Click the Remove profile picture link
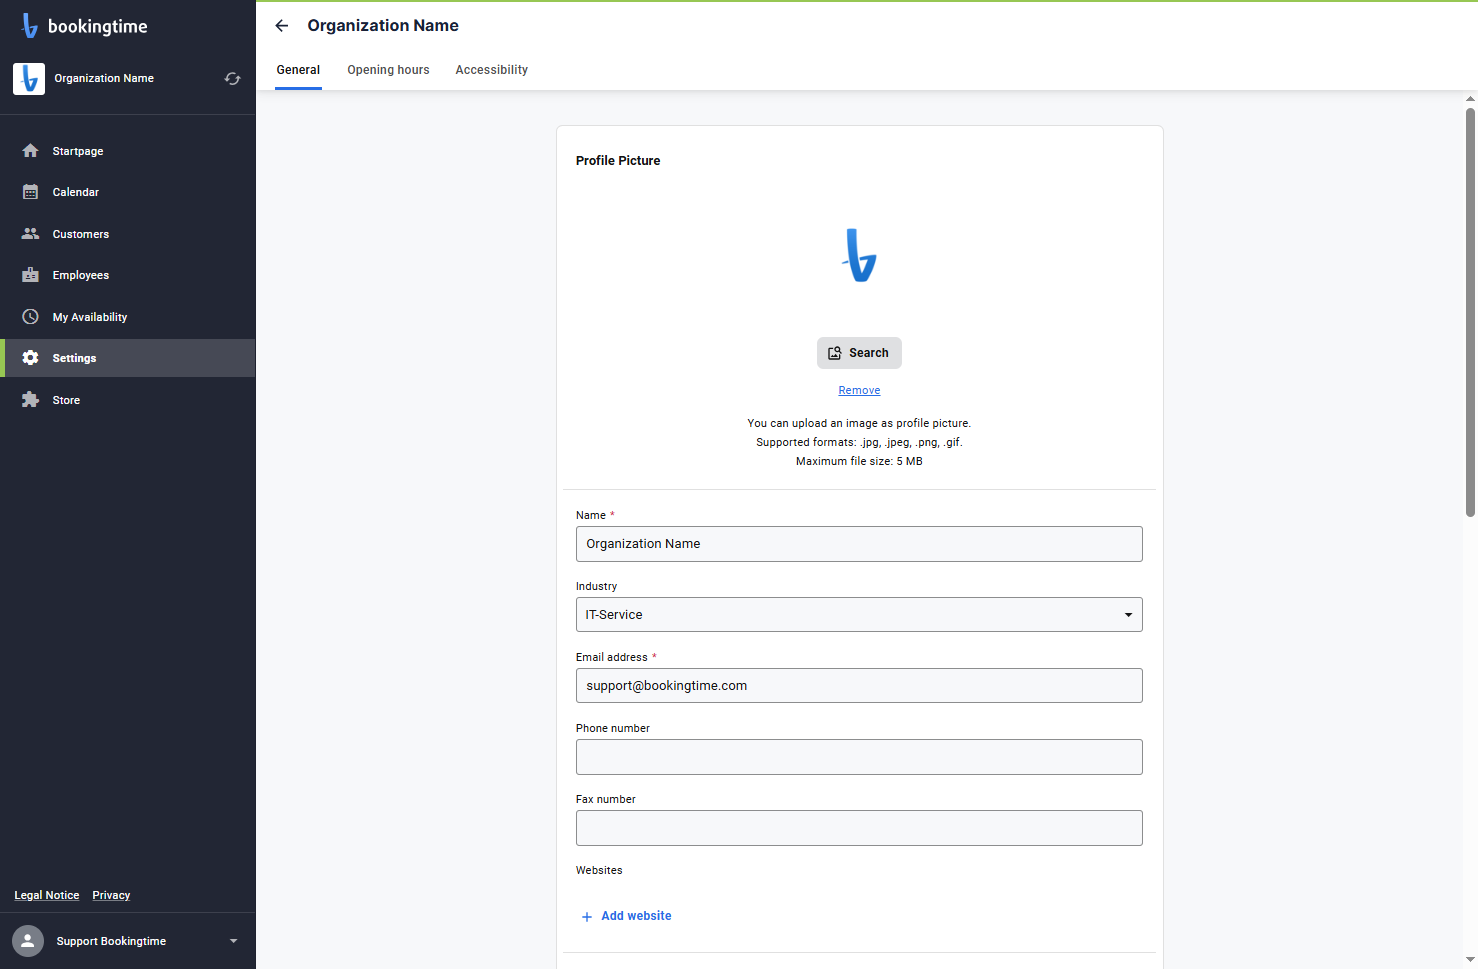 [859, 390]
